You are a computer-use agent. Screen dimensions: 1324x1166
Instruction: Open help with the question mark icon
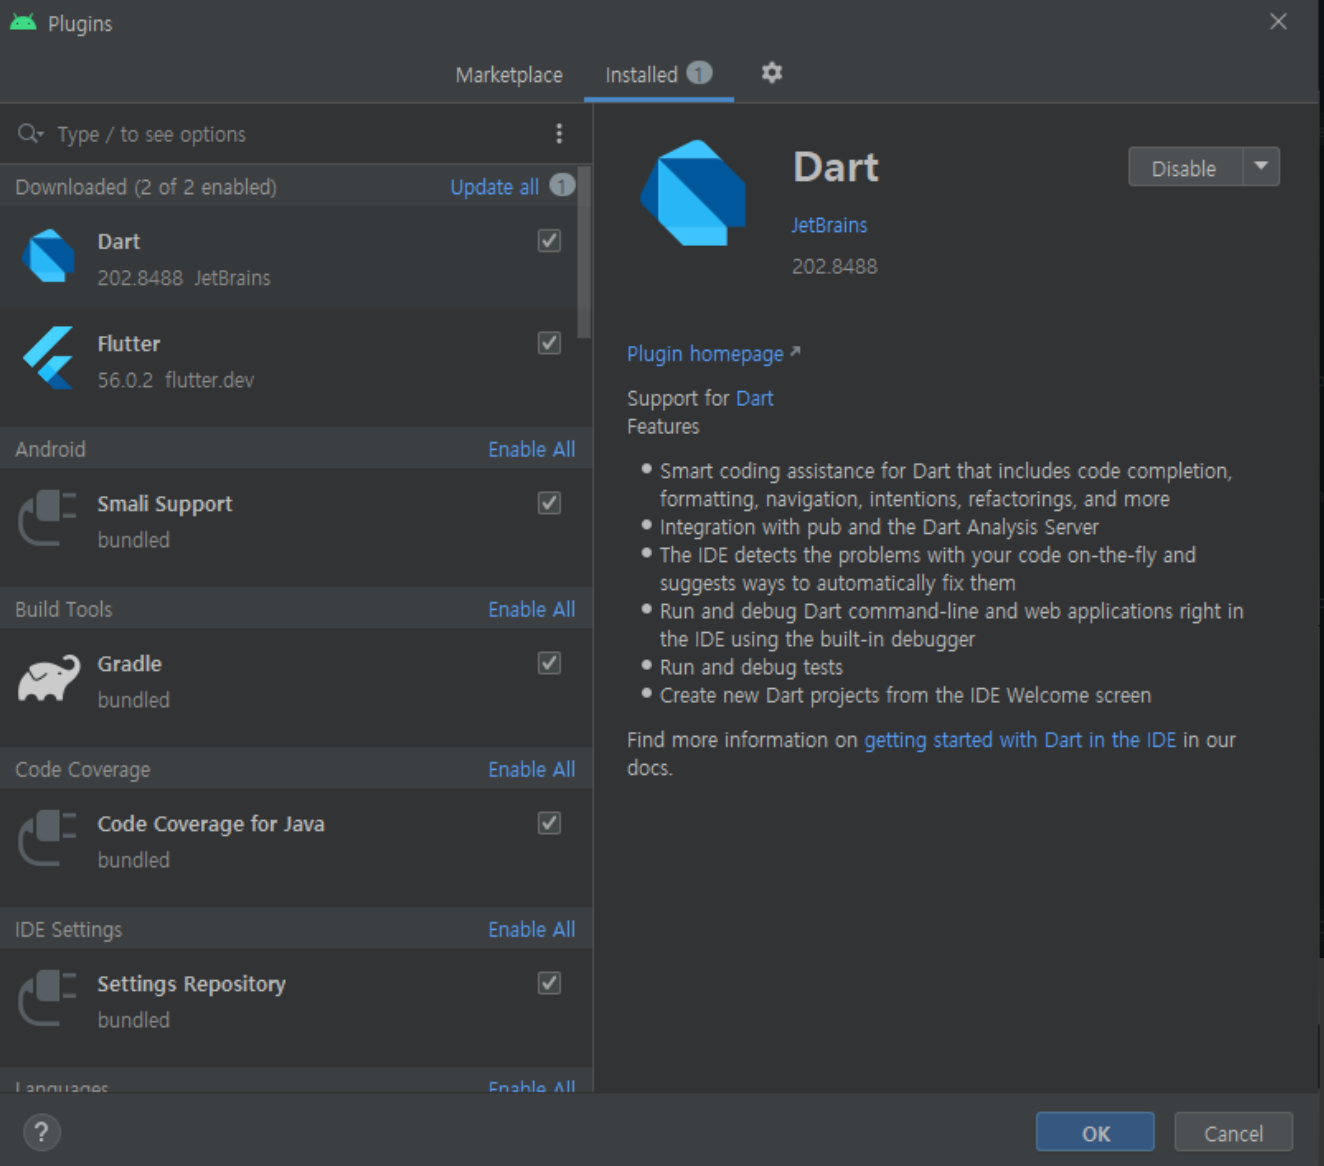[41, 1132]
